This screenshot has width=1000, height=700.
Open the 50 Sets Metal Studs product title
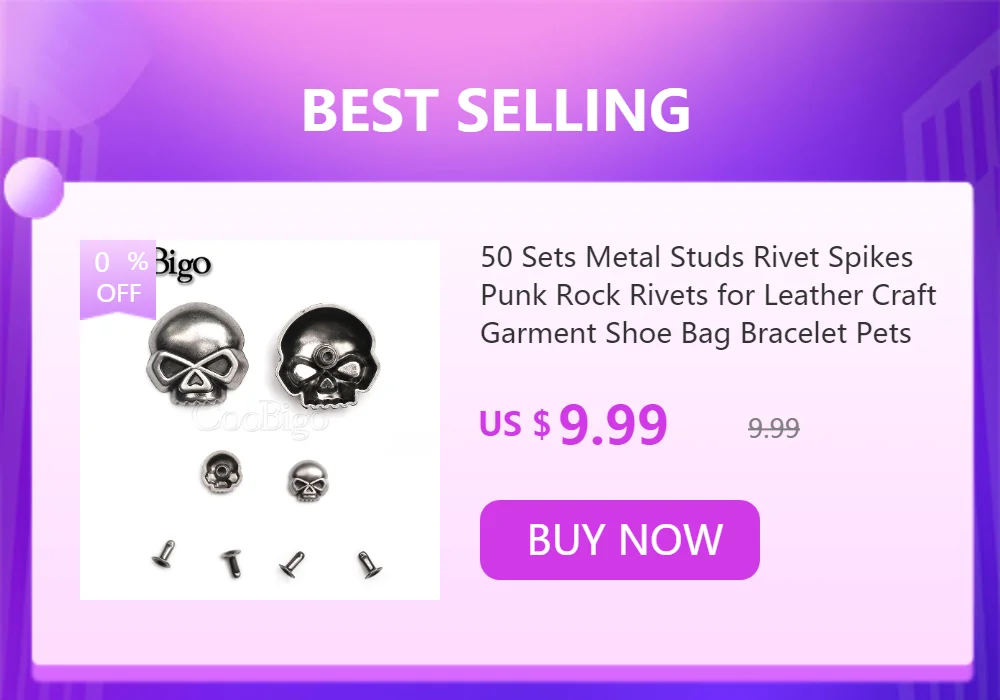coord(708,295)
